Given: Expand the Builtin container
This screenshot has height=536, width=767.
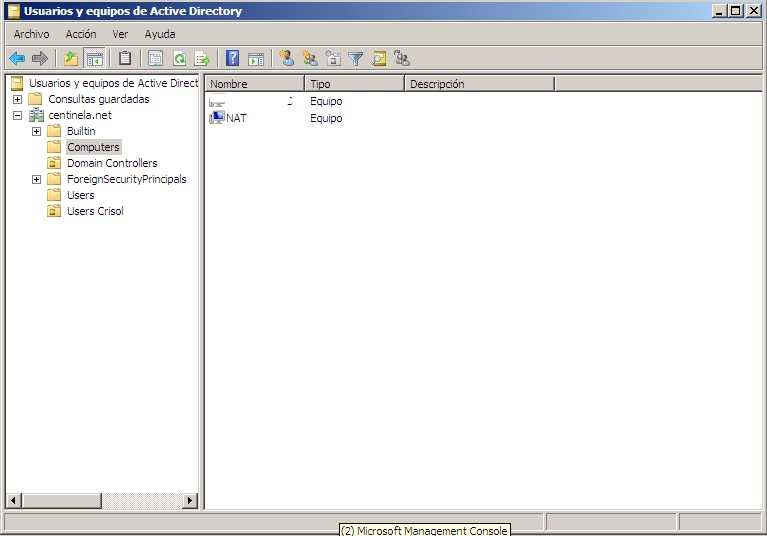Looking at the screenshot, I should 36,132.
